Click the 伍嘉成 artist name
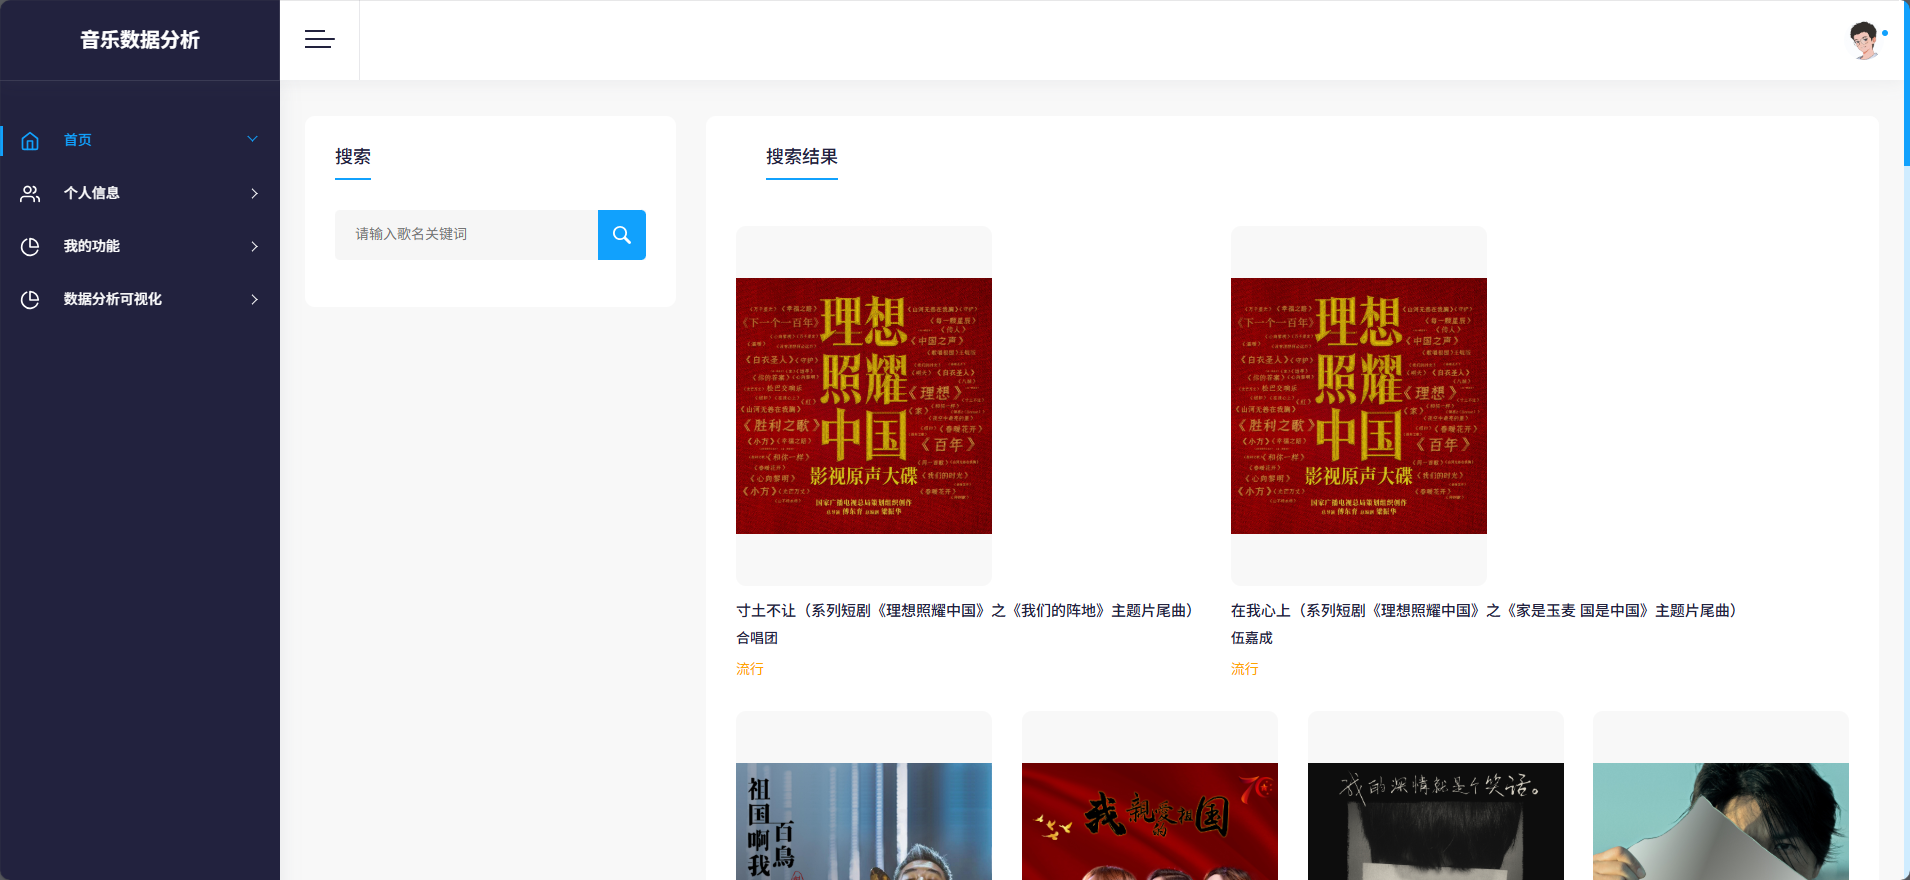 point(1252,638)
